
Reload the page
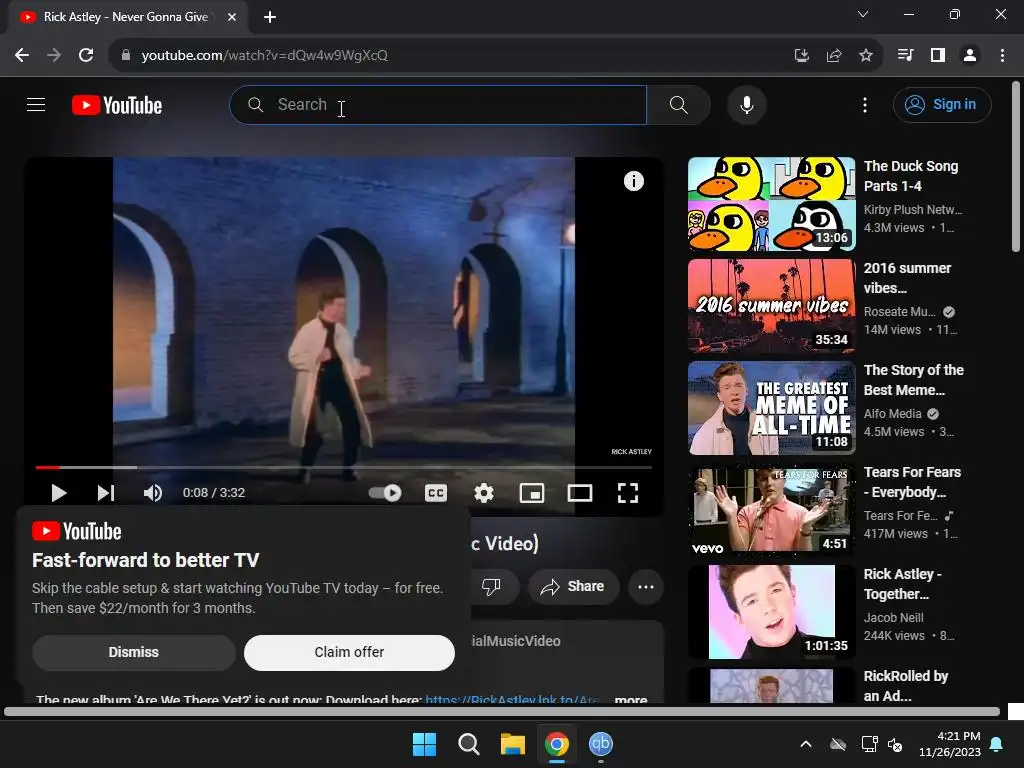[x=86, y=56]
